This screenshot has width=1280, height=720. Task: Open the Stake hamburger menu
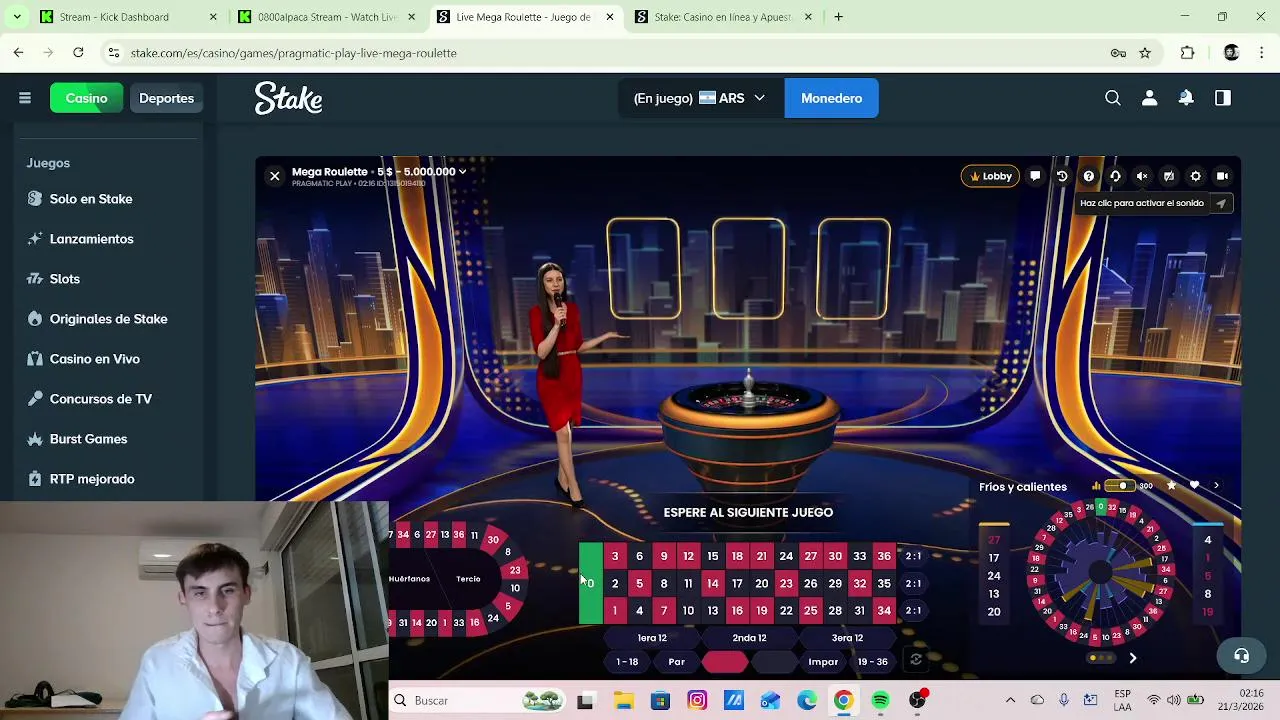[x=25, y=98]
